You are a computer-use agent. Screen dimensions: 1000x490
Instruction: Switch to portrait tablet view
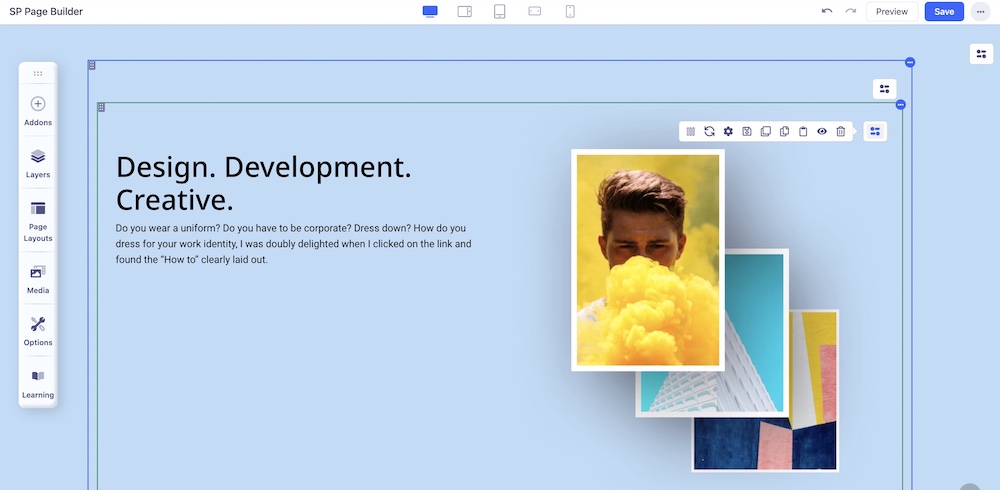click(499, 11)
